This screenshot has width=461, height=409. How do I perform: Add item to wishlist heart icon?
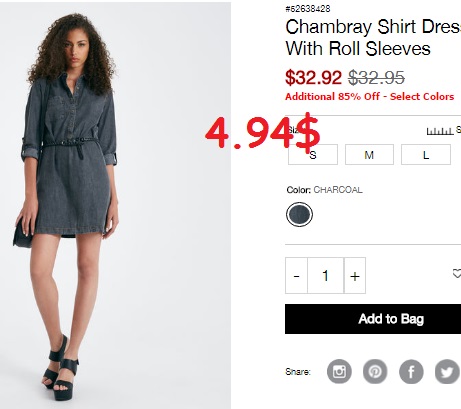(457, 274)
